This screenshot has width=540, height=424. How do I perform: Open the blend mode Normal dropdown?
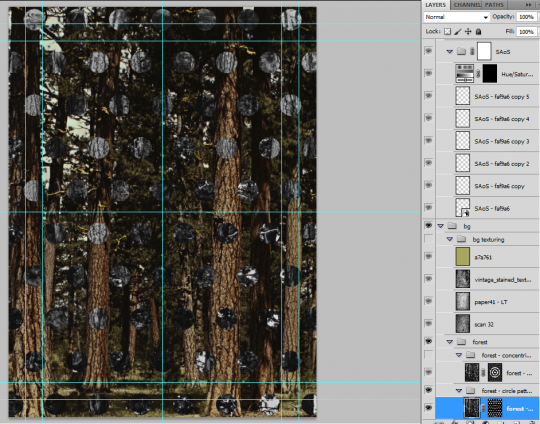coord(456,17)
